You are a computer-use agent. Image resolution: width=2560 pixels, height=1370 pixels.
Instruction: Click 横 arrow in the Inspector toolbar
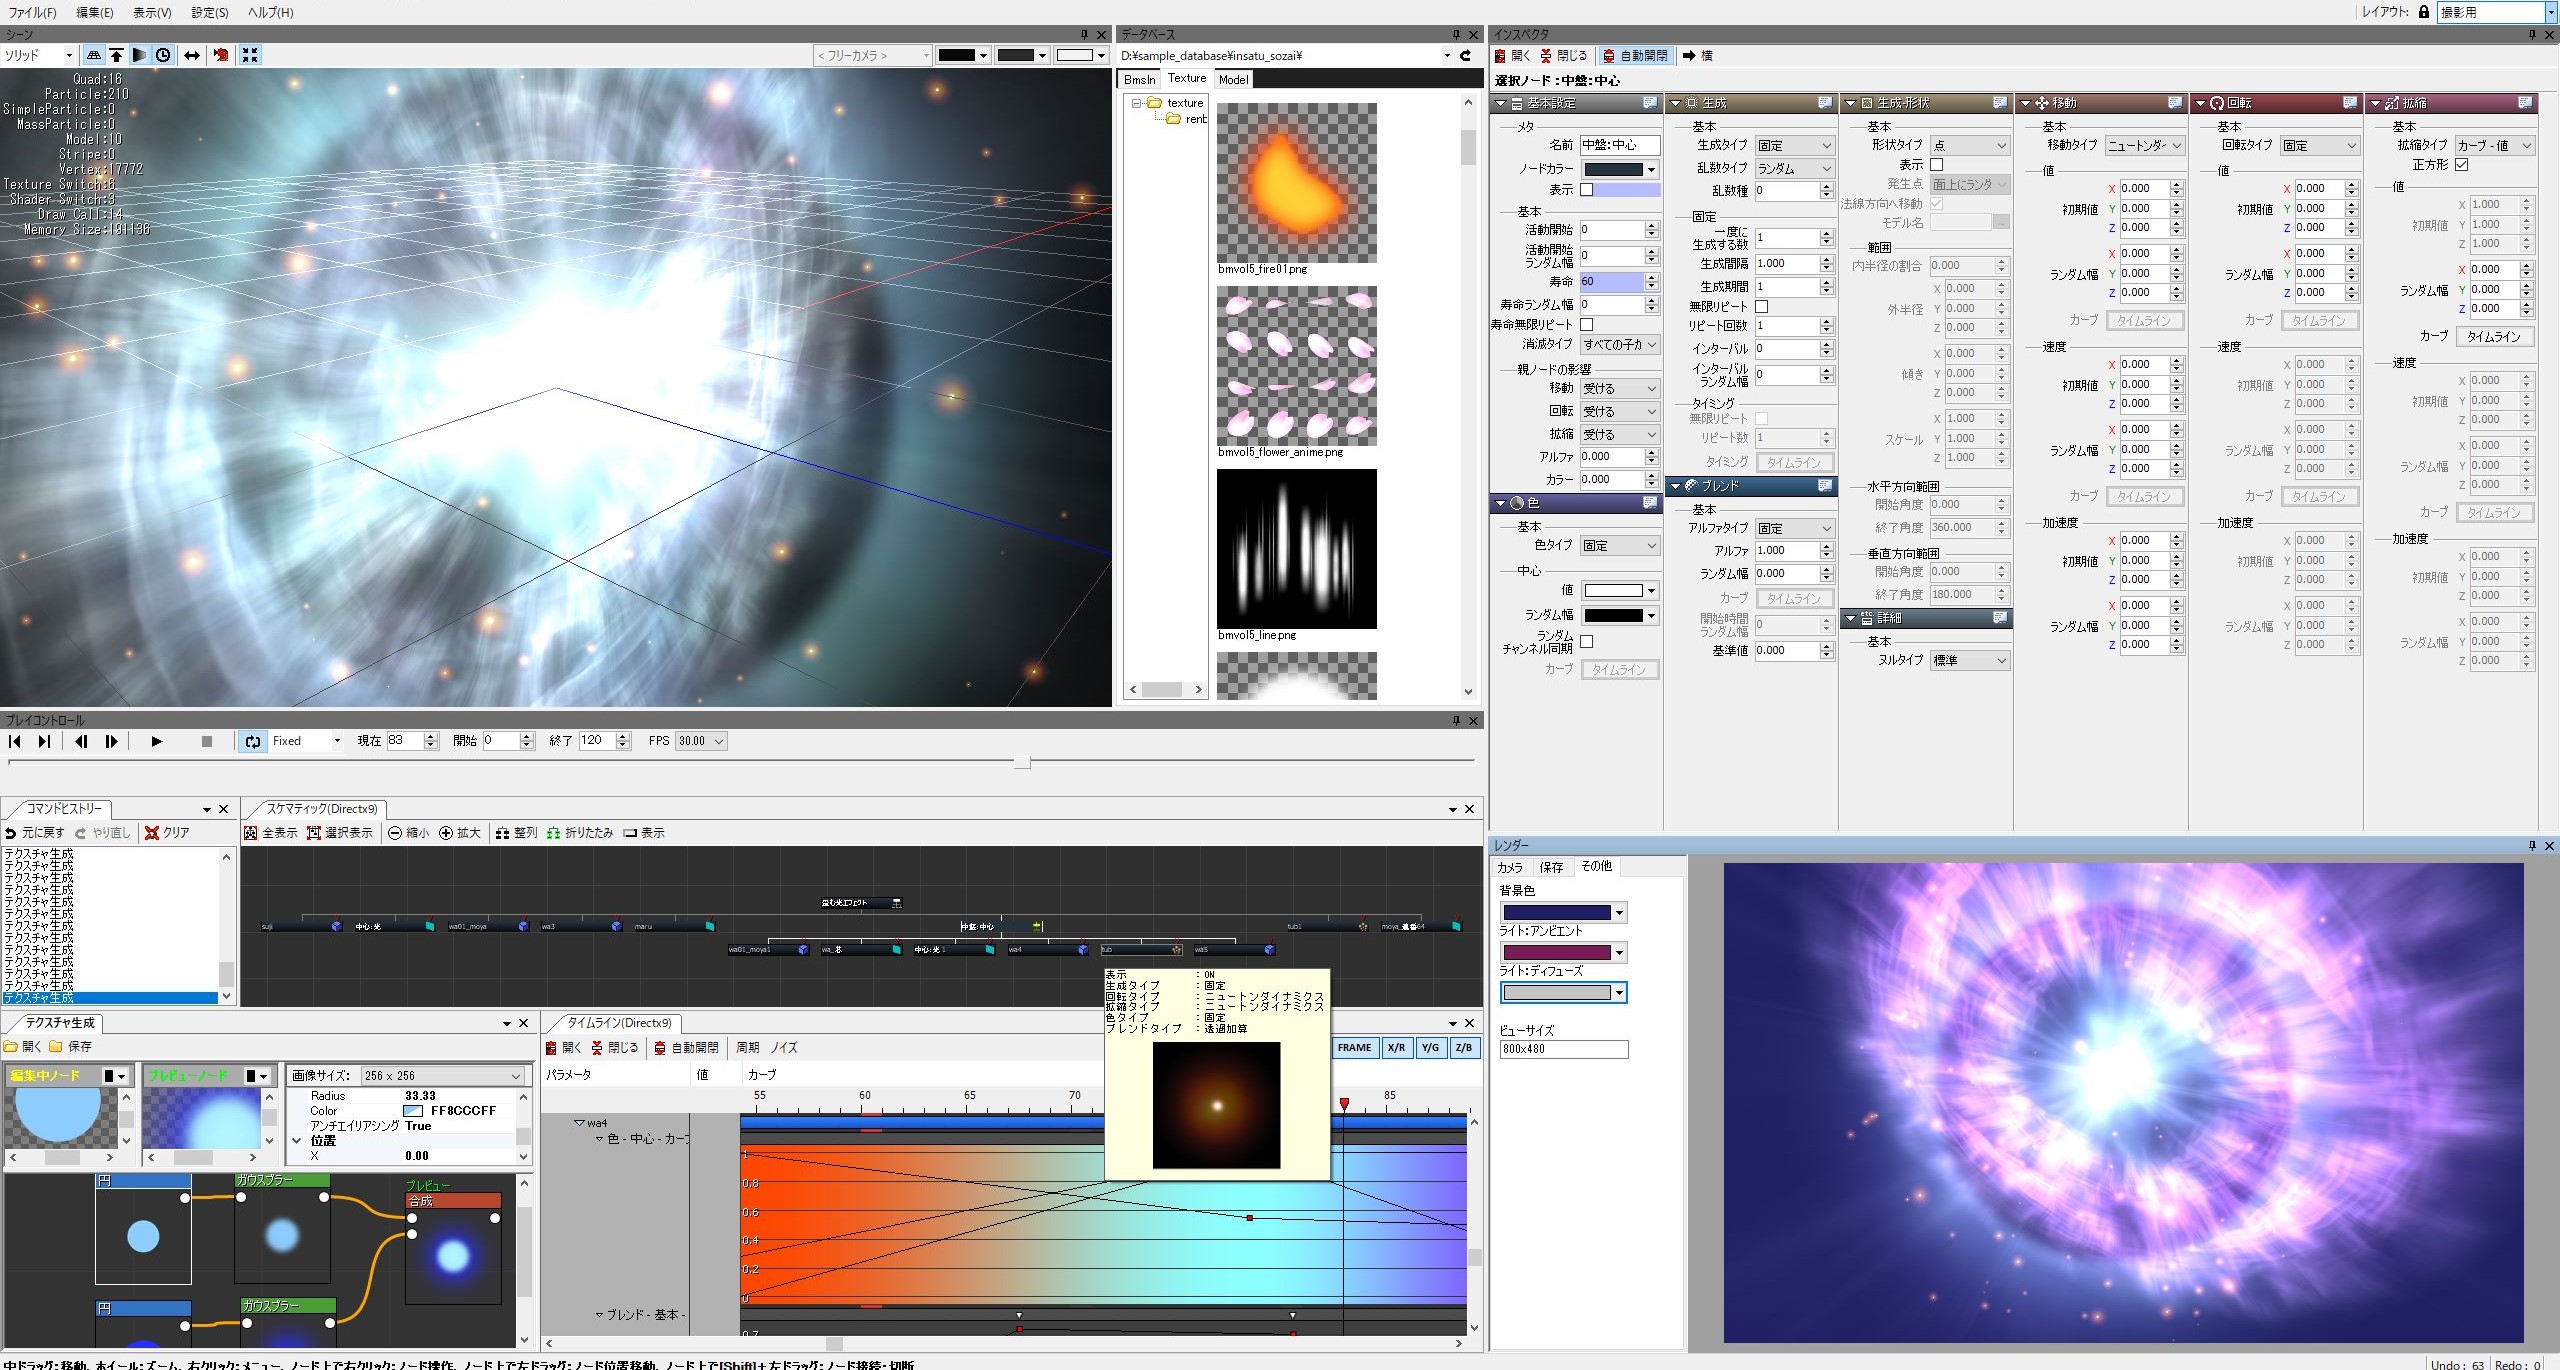[x=1698, y=56]
